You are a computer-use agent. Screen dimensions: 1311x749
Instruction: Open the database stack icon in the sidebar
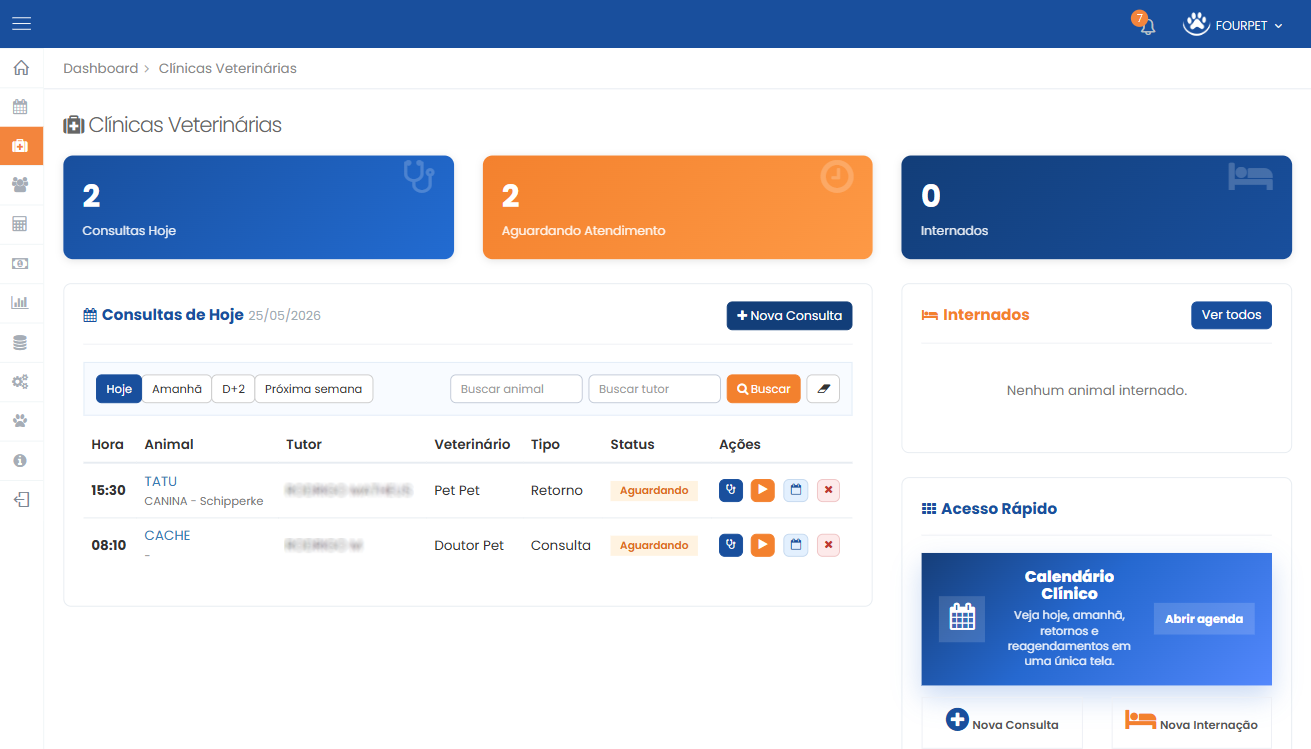tap(21, 342)
